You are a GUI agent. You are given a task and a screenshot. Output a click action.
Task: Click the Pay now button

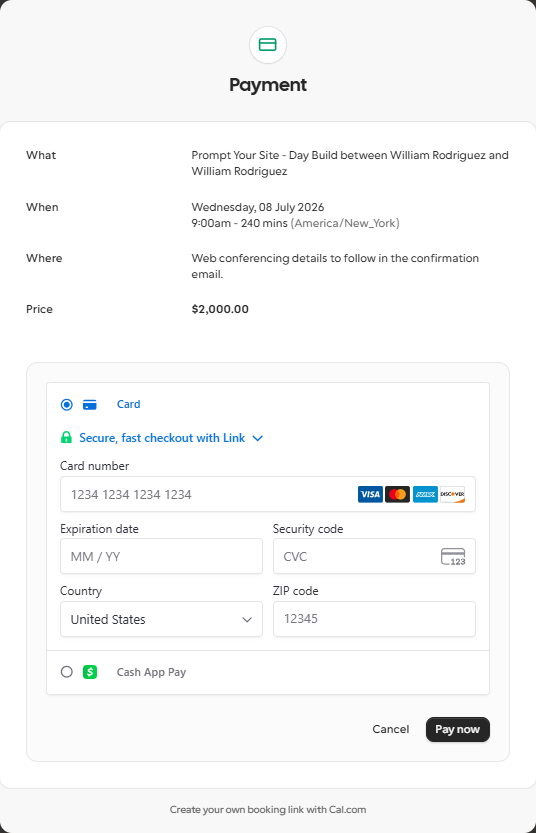[x=457, y=729]
